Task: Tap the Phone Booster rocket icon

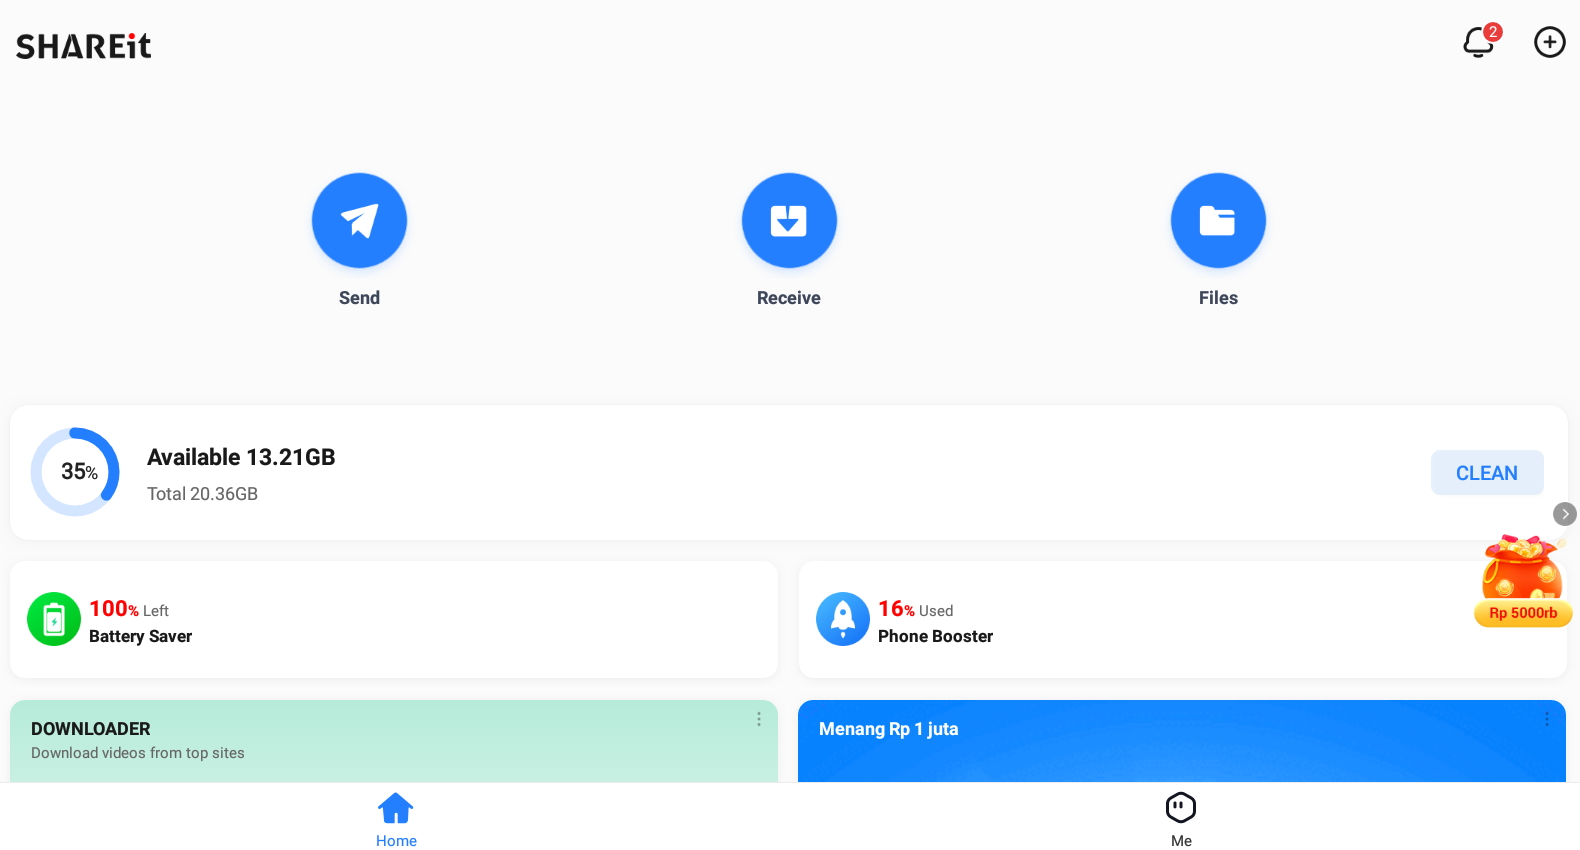Action: tap(843, 619)
